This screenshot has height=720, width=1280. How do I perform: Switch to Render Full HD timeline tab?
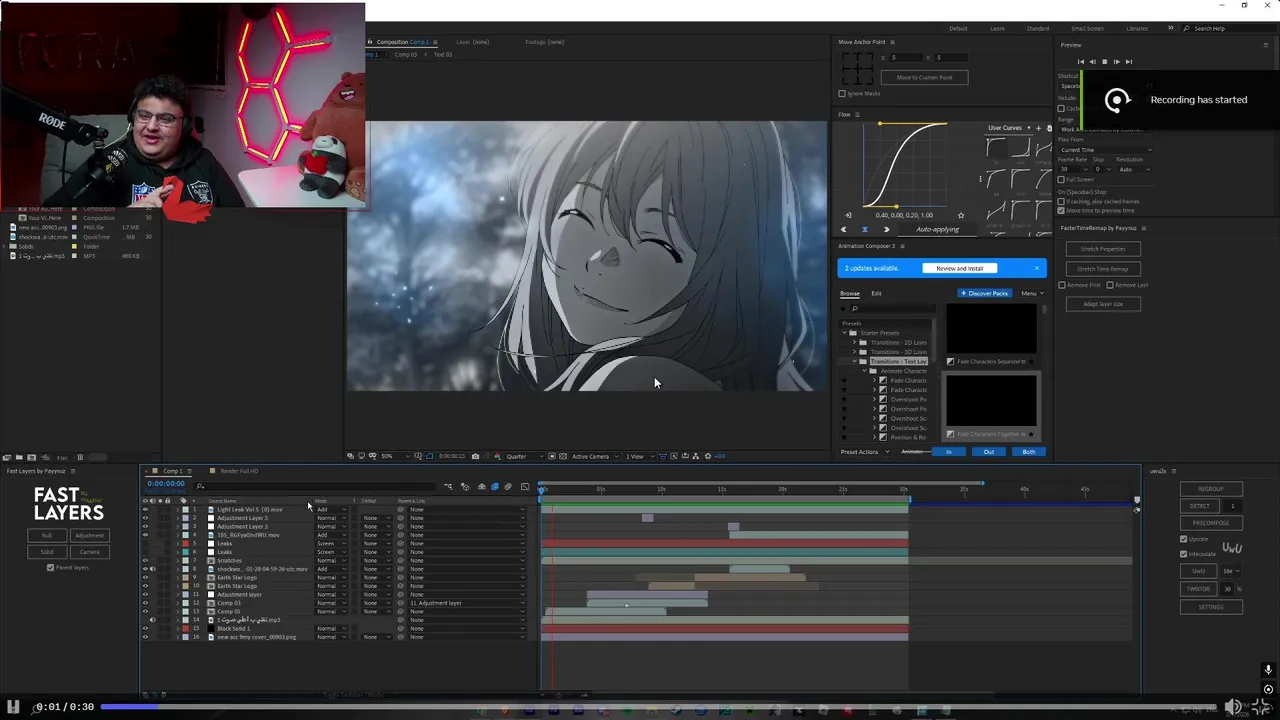coord(240,471)
